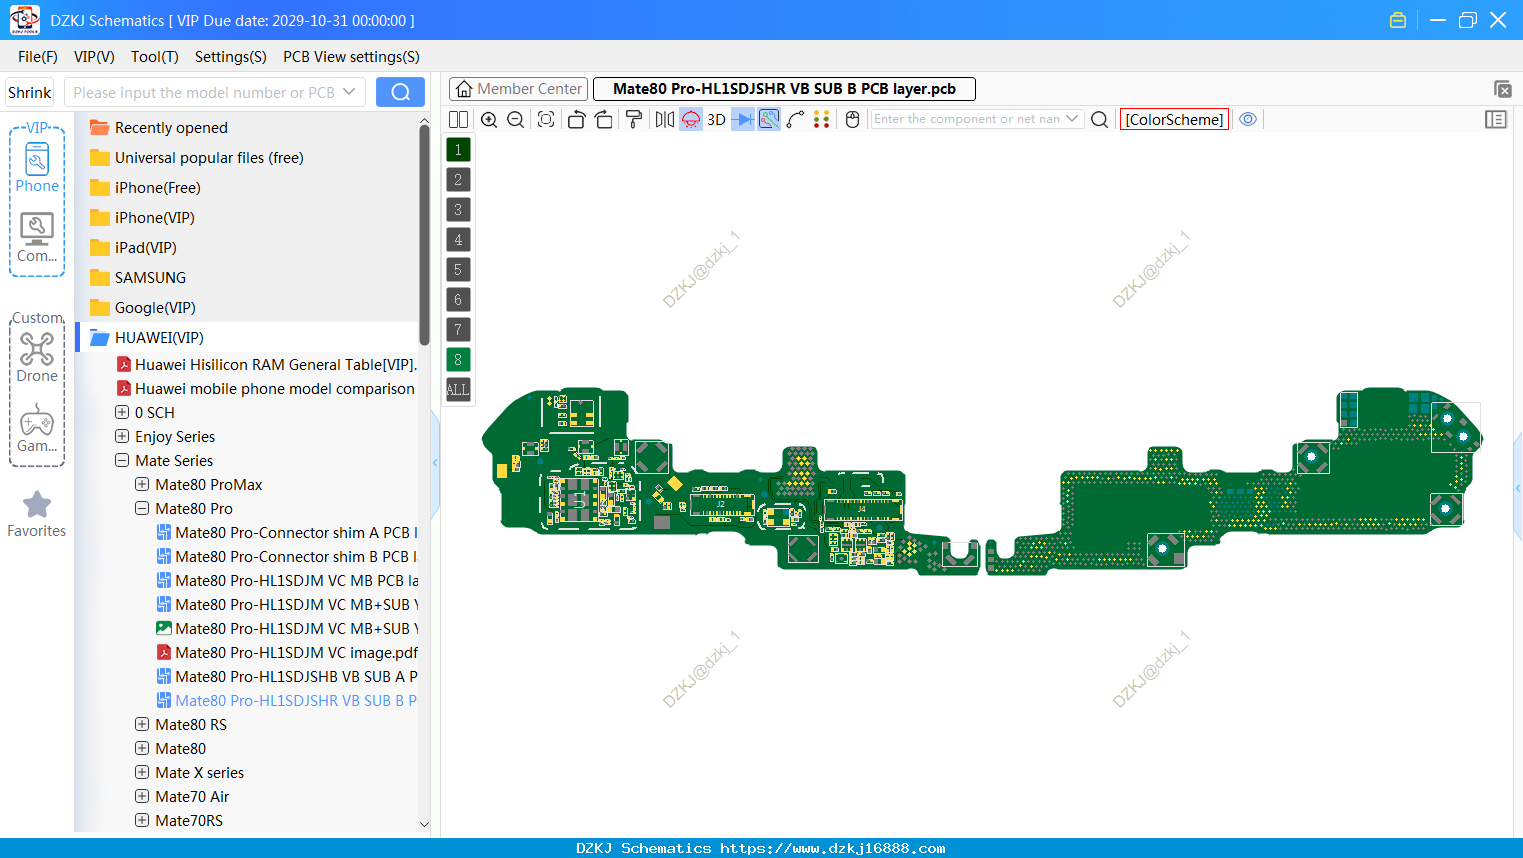Viewport: 1523px width, 858px height.
Task: Open the Computer category icon
Action: point(37,238)
